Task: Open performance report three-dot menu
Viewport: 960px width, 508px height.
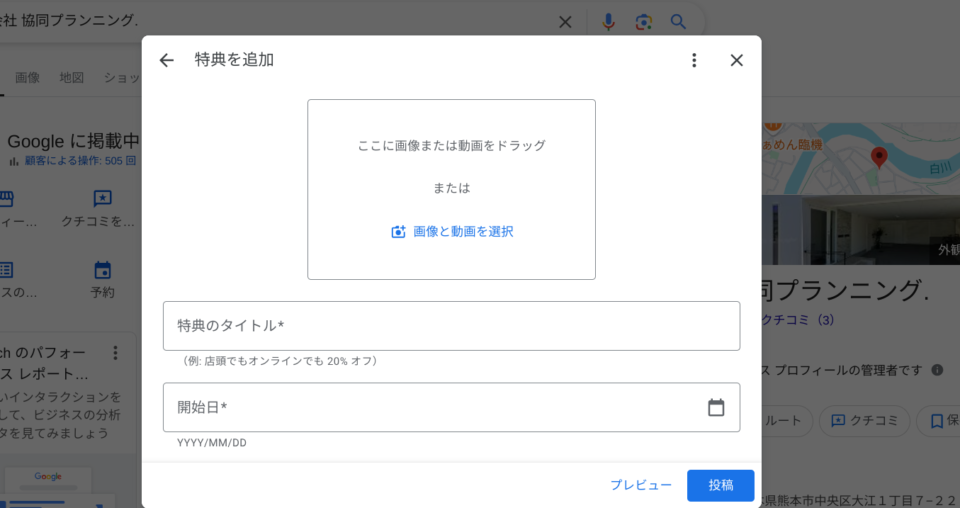Action: coord(115,353)
